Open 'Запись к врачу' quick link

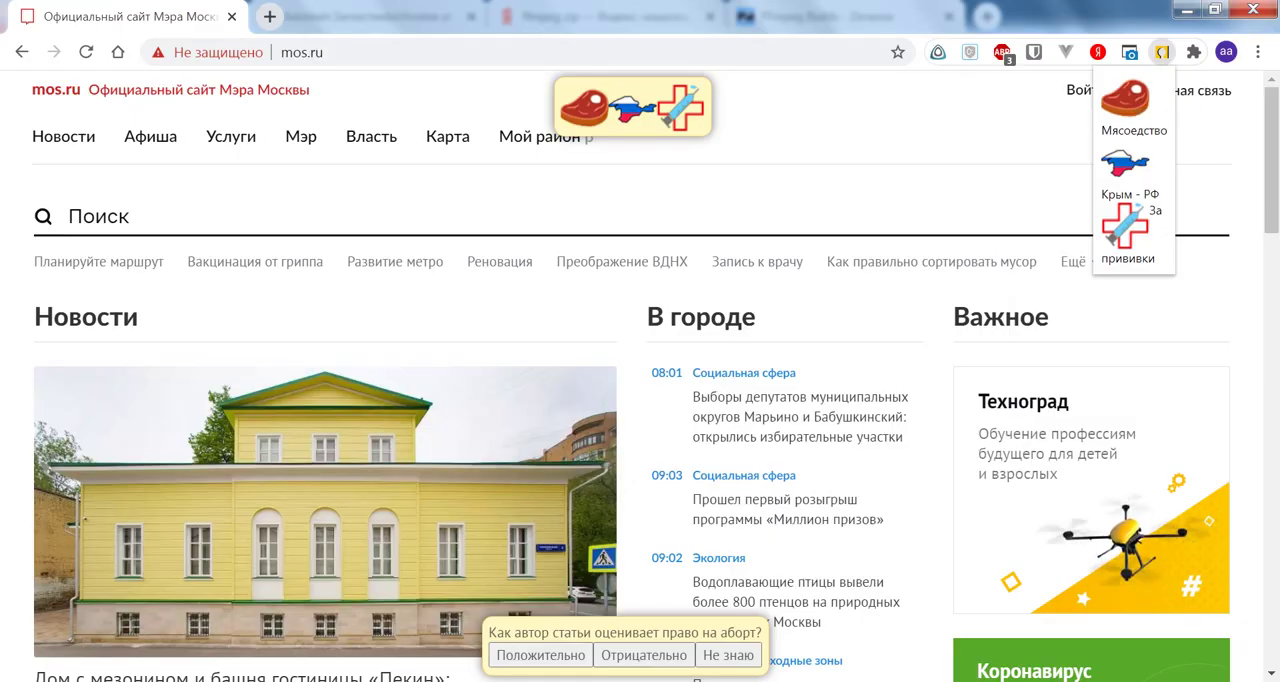[x=757, y=262]
